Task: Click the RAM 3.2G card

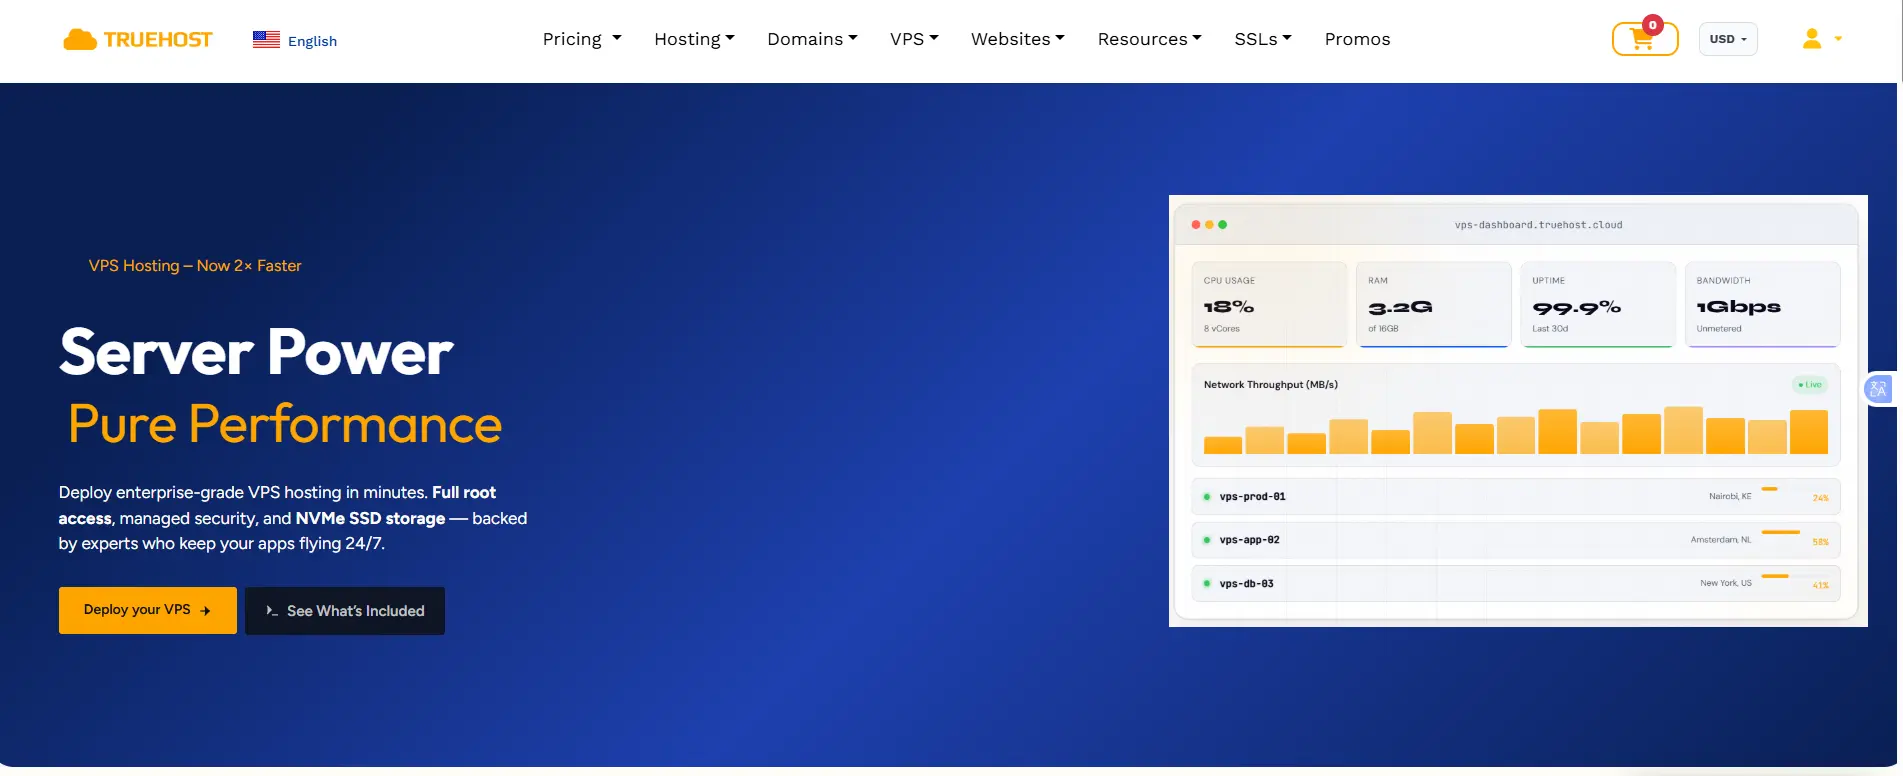Action: click(x=1433, y=305)
